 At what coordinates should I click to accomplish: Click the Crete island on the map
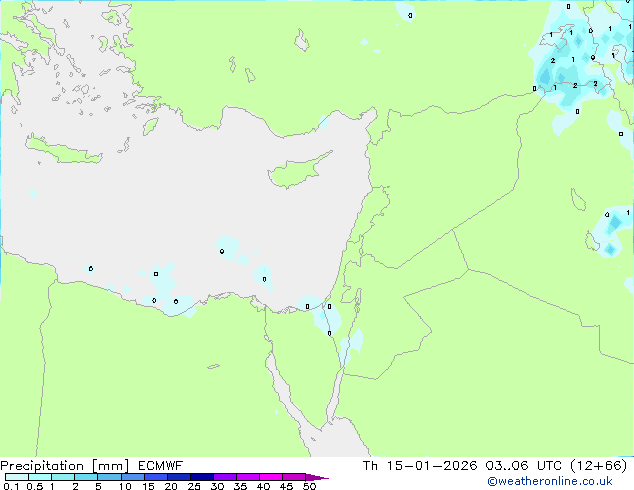click(63, 150)
